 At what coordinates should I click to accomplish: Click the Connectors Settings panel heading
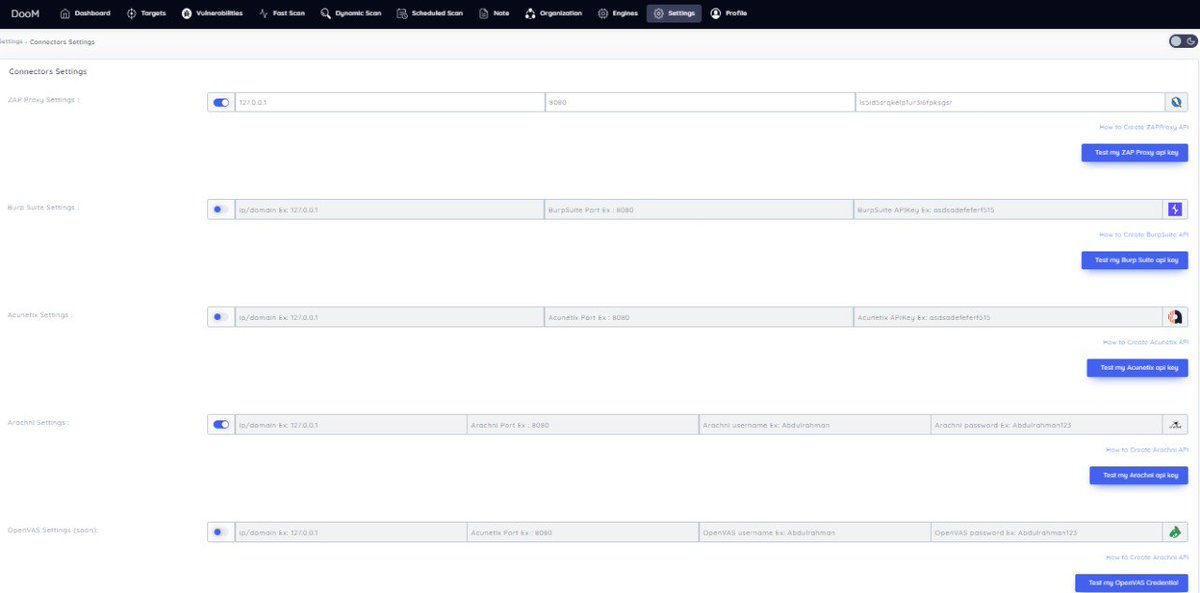(48, 72)
